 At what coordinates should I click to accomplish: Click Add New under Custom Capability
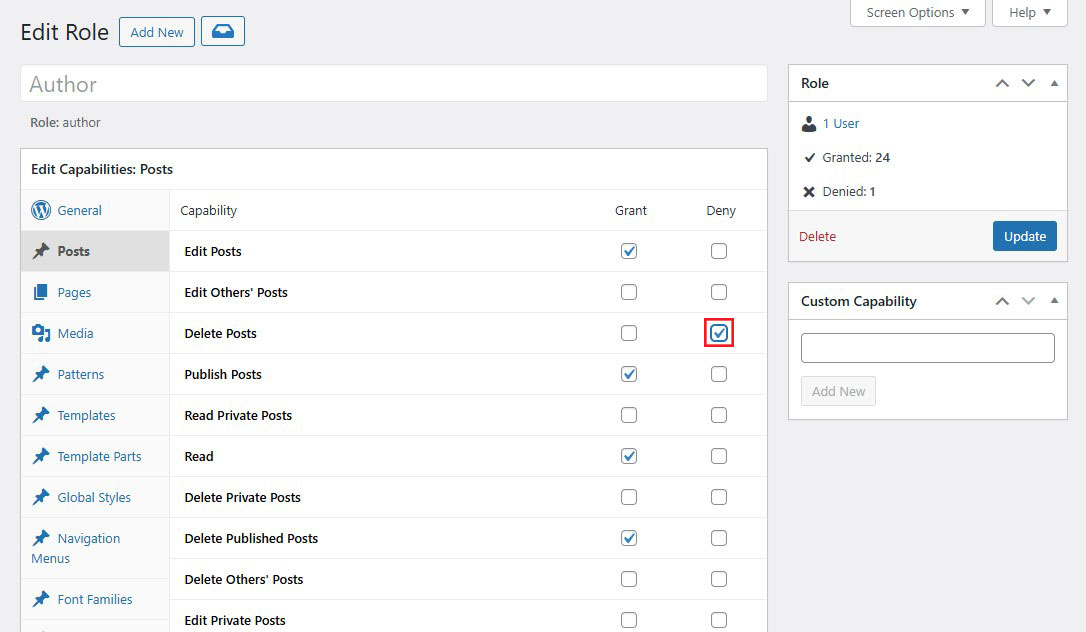[x=838, y=391]
